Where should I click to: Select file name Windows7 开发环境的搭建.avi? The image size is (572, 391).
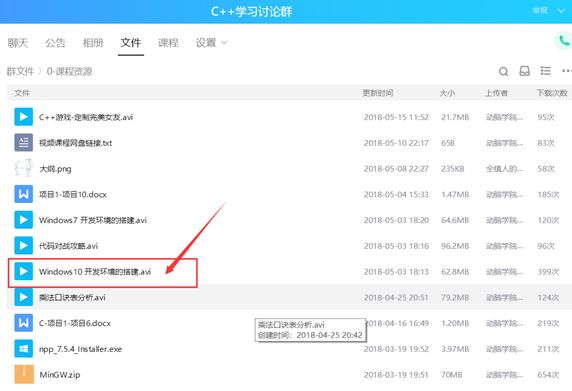[x=93, y=220]
